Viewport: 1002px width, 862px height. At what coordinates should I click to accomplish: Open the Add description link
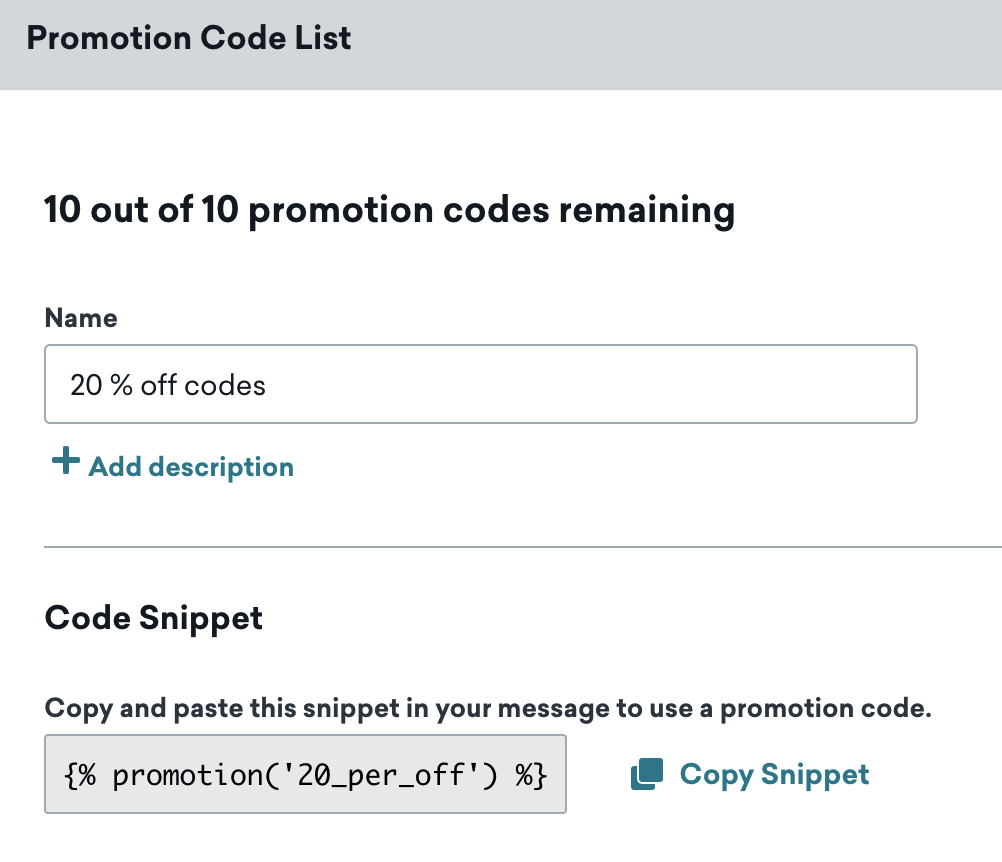(x=190, y=467)
